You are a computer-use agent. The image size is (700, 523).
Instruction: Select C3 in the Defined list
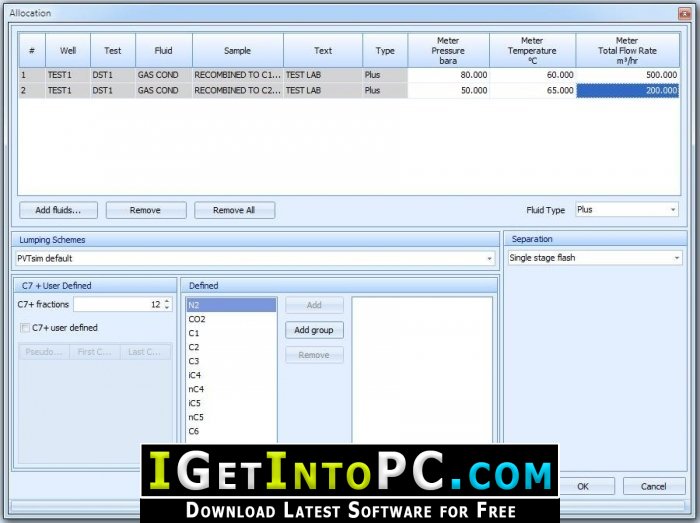tap(231, 361)
